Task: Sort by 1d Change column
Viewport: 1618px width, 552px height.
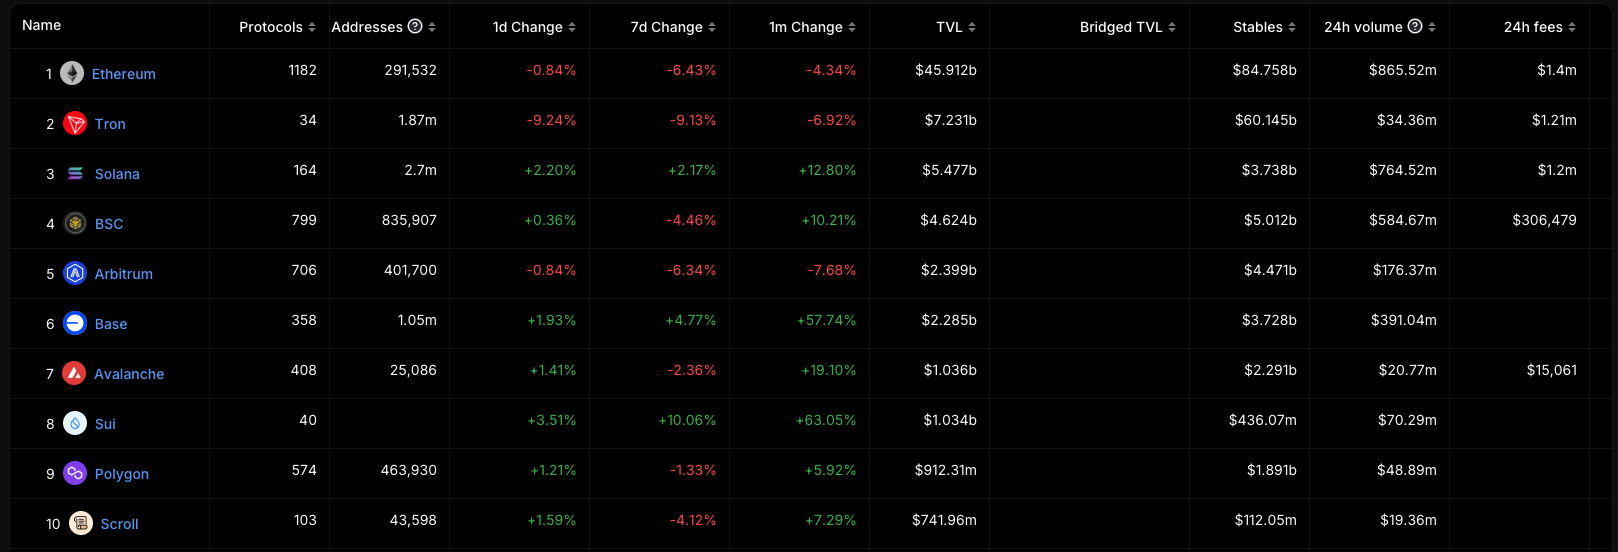Action: 534,27
